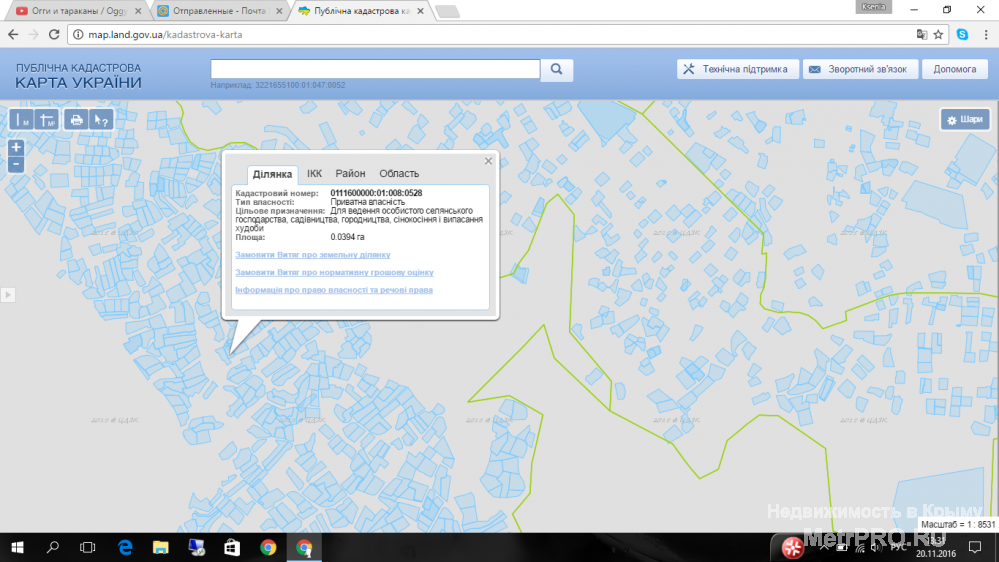Switch to the Область tab
999x562 pixels.
coord(399,173)
